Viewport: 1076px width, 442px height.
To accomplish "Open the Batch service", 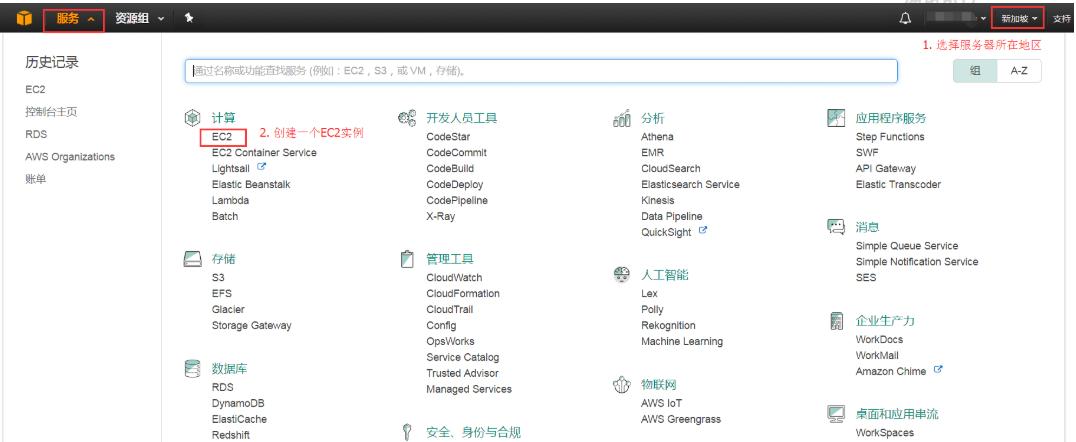I will (x=225, y=216).
